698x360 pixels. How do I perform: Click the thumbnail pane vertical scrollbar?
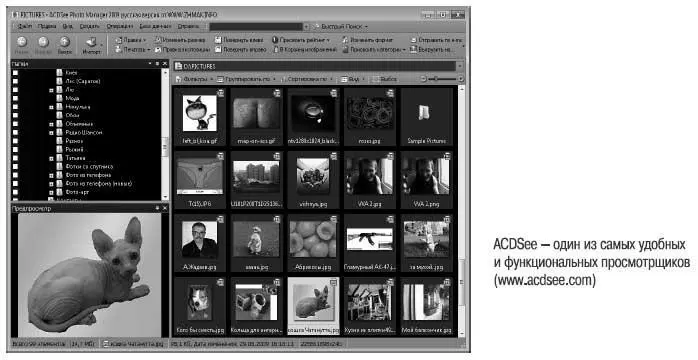(461, 211)
